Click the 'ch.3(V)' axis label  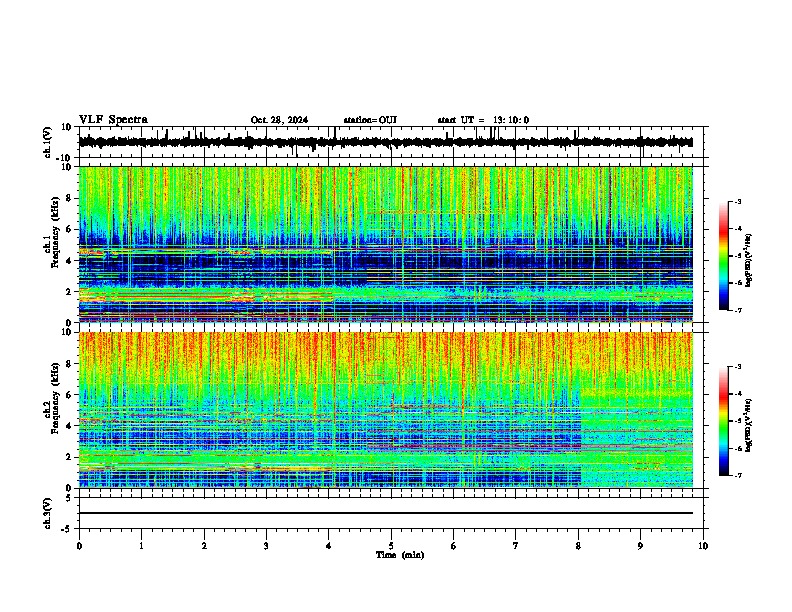48,513
